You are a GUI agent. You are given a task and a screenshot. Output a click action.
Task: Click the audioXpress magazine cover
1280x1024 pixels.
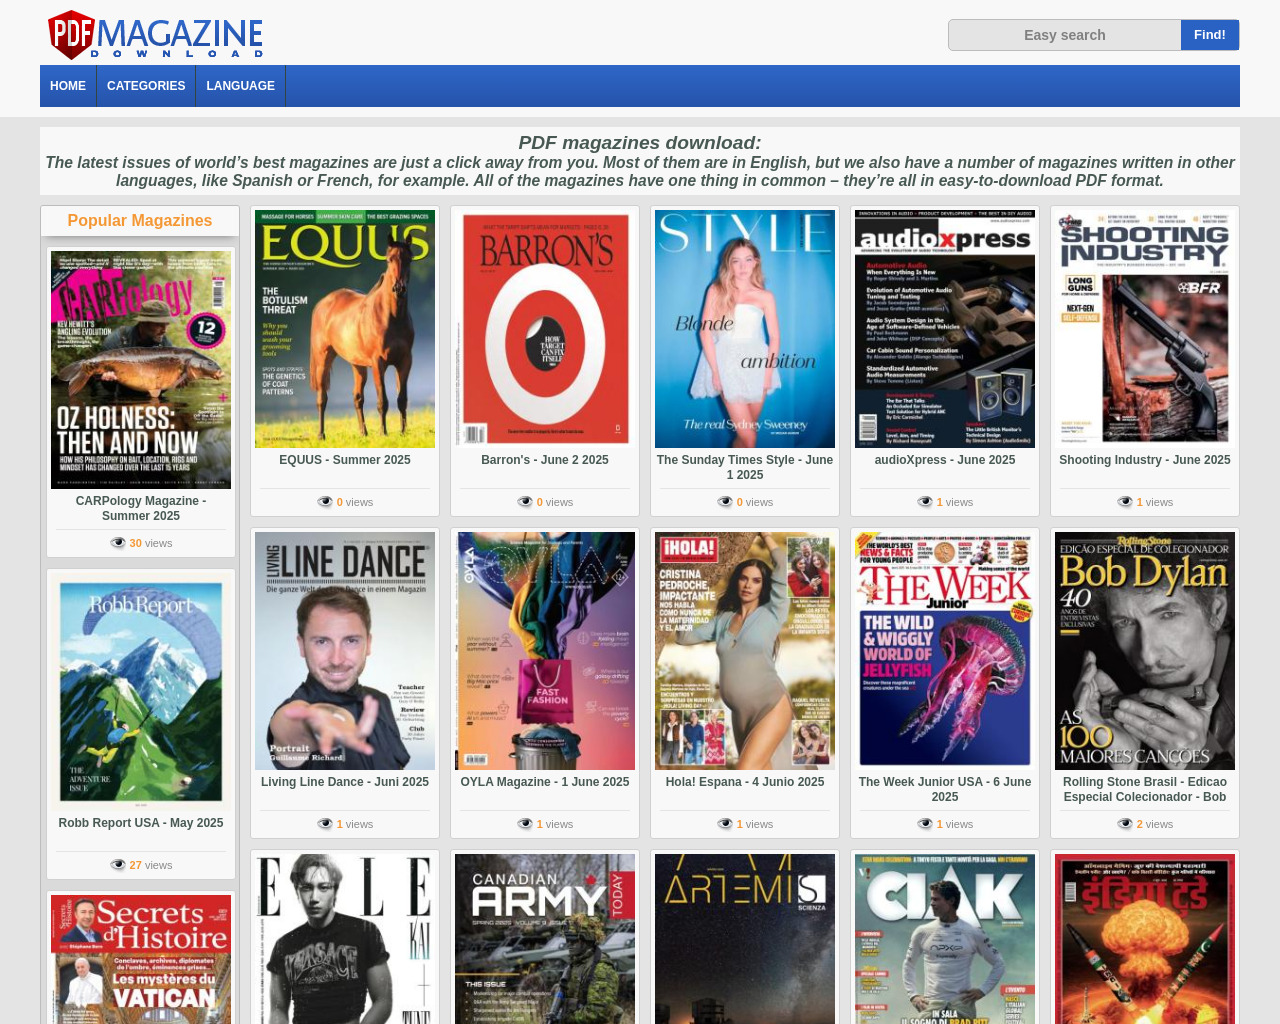tap(945, 329)
